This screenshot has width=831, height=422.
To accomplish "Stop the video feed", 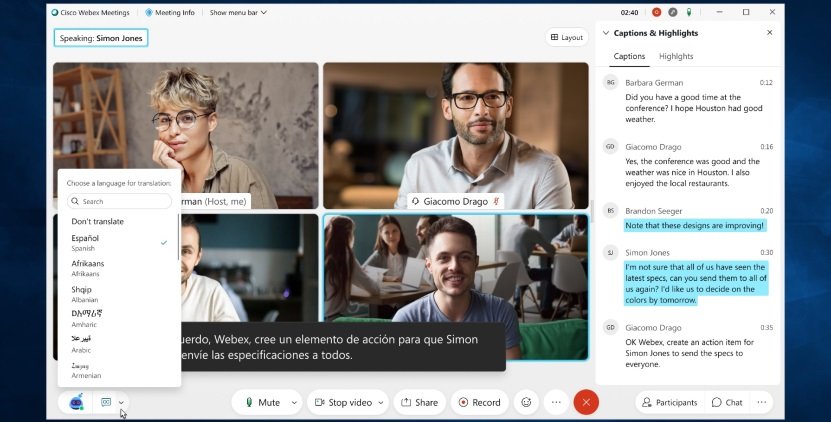I will (343, 402).
